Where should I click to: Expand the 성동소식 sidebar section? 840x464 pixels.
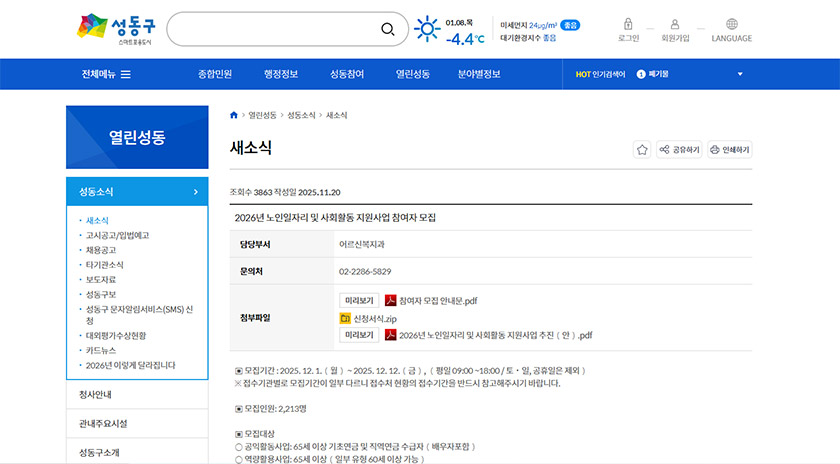tap(137, 191)
